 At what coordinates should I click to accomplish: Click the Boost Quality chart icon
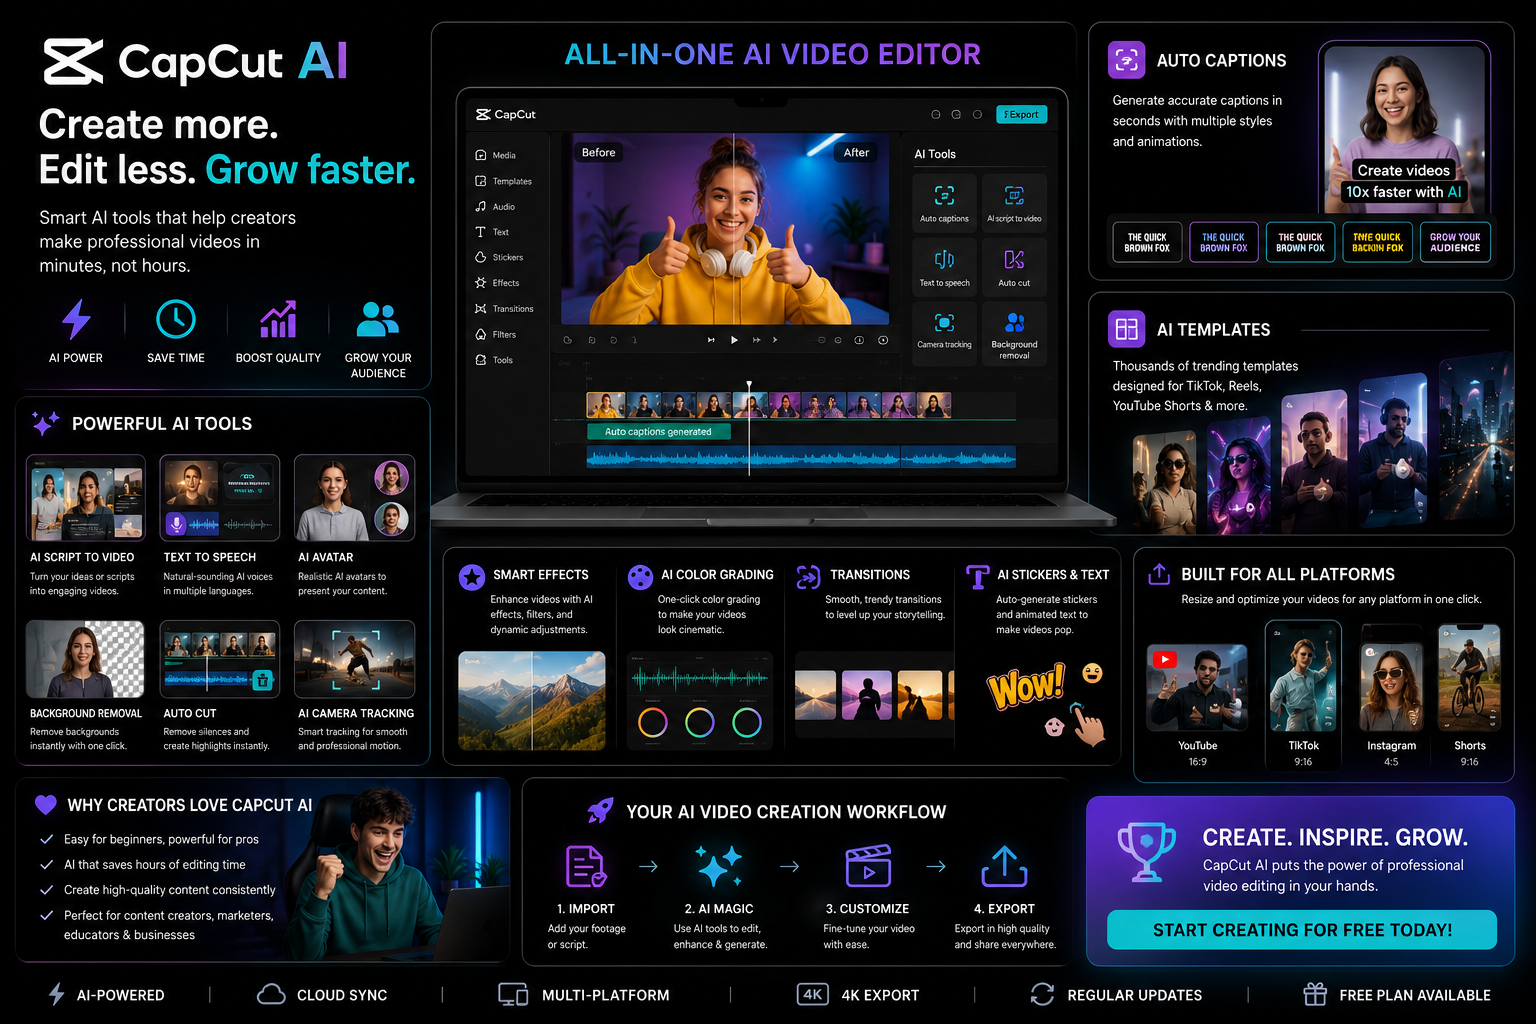pos(278,319)
